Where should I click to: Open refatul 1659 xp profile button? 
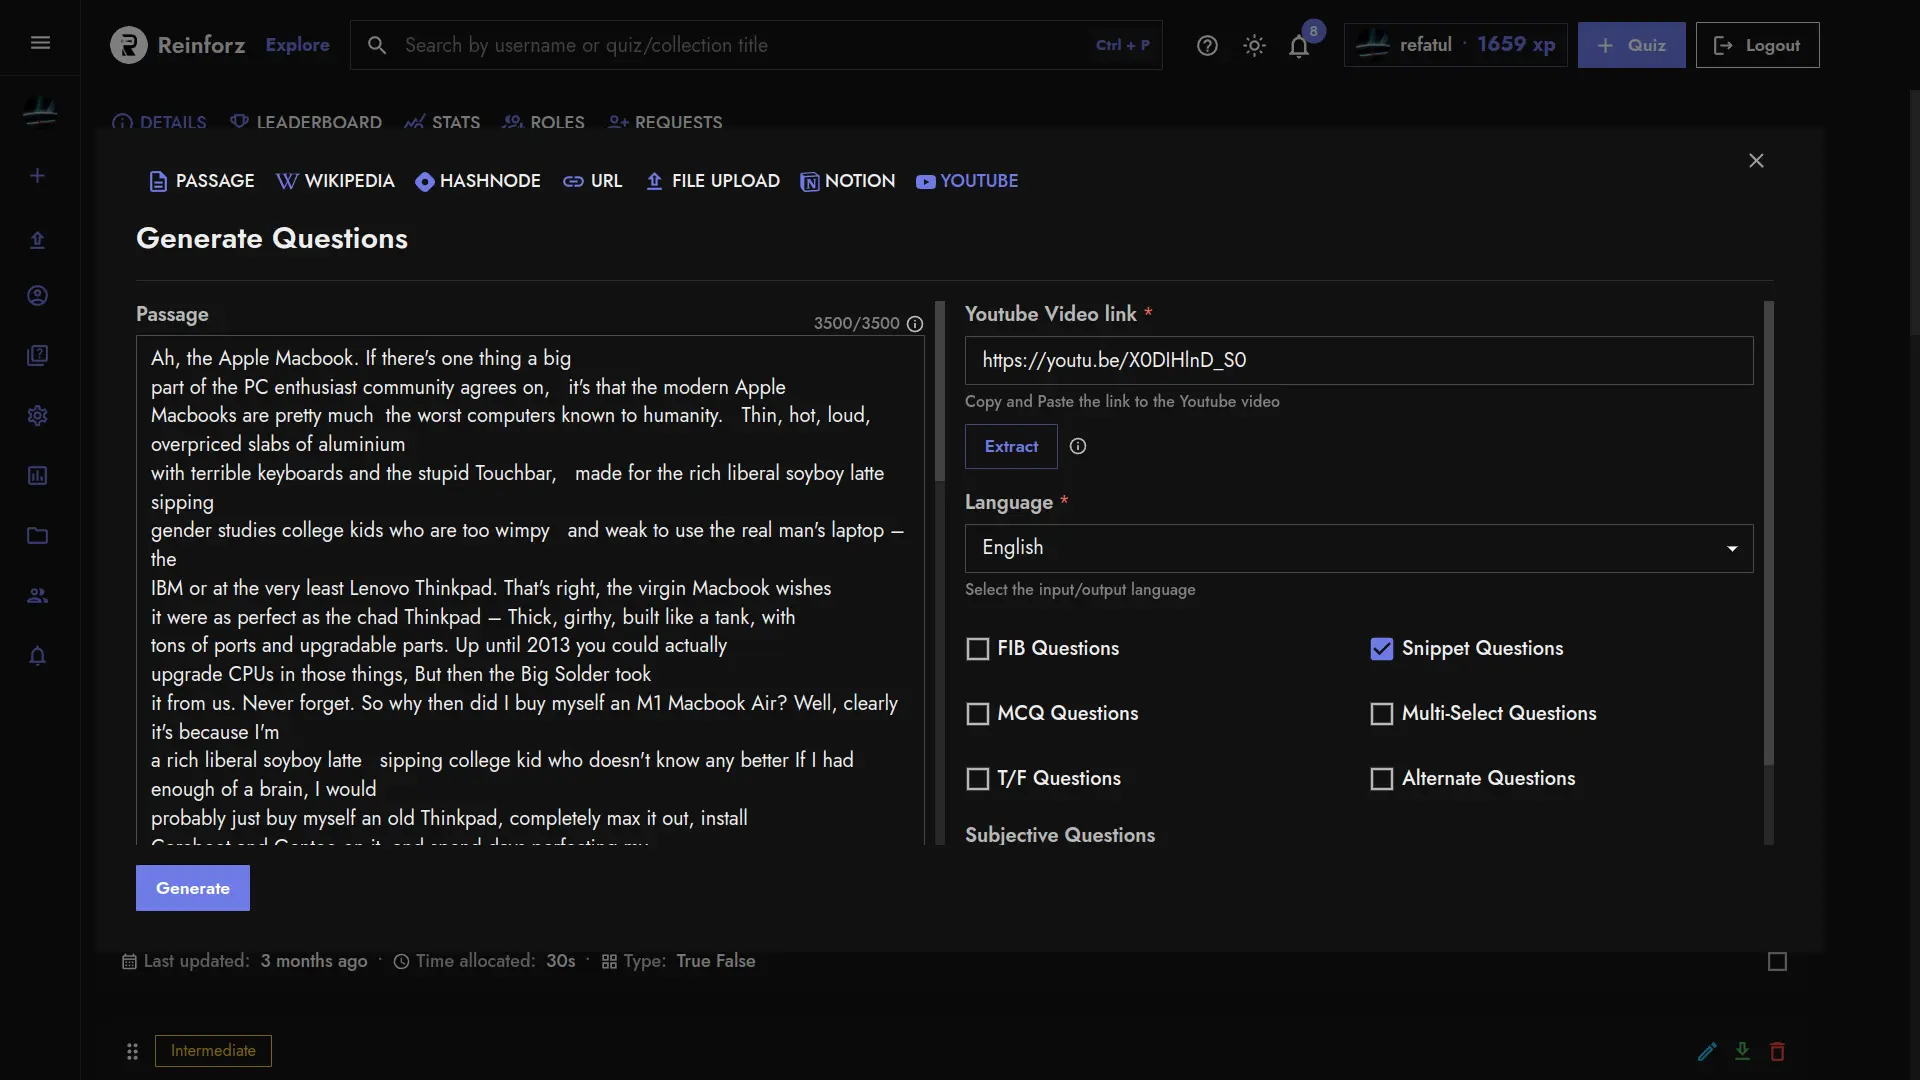tap(1455, 45)
